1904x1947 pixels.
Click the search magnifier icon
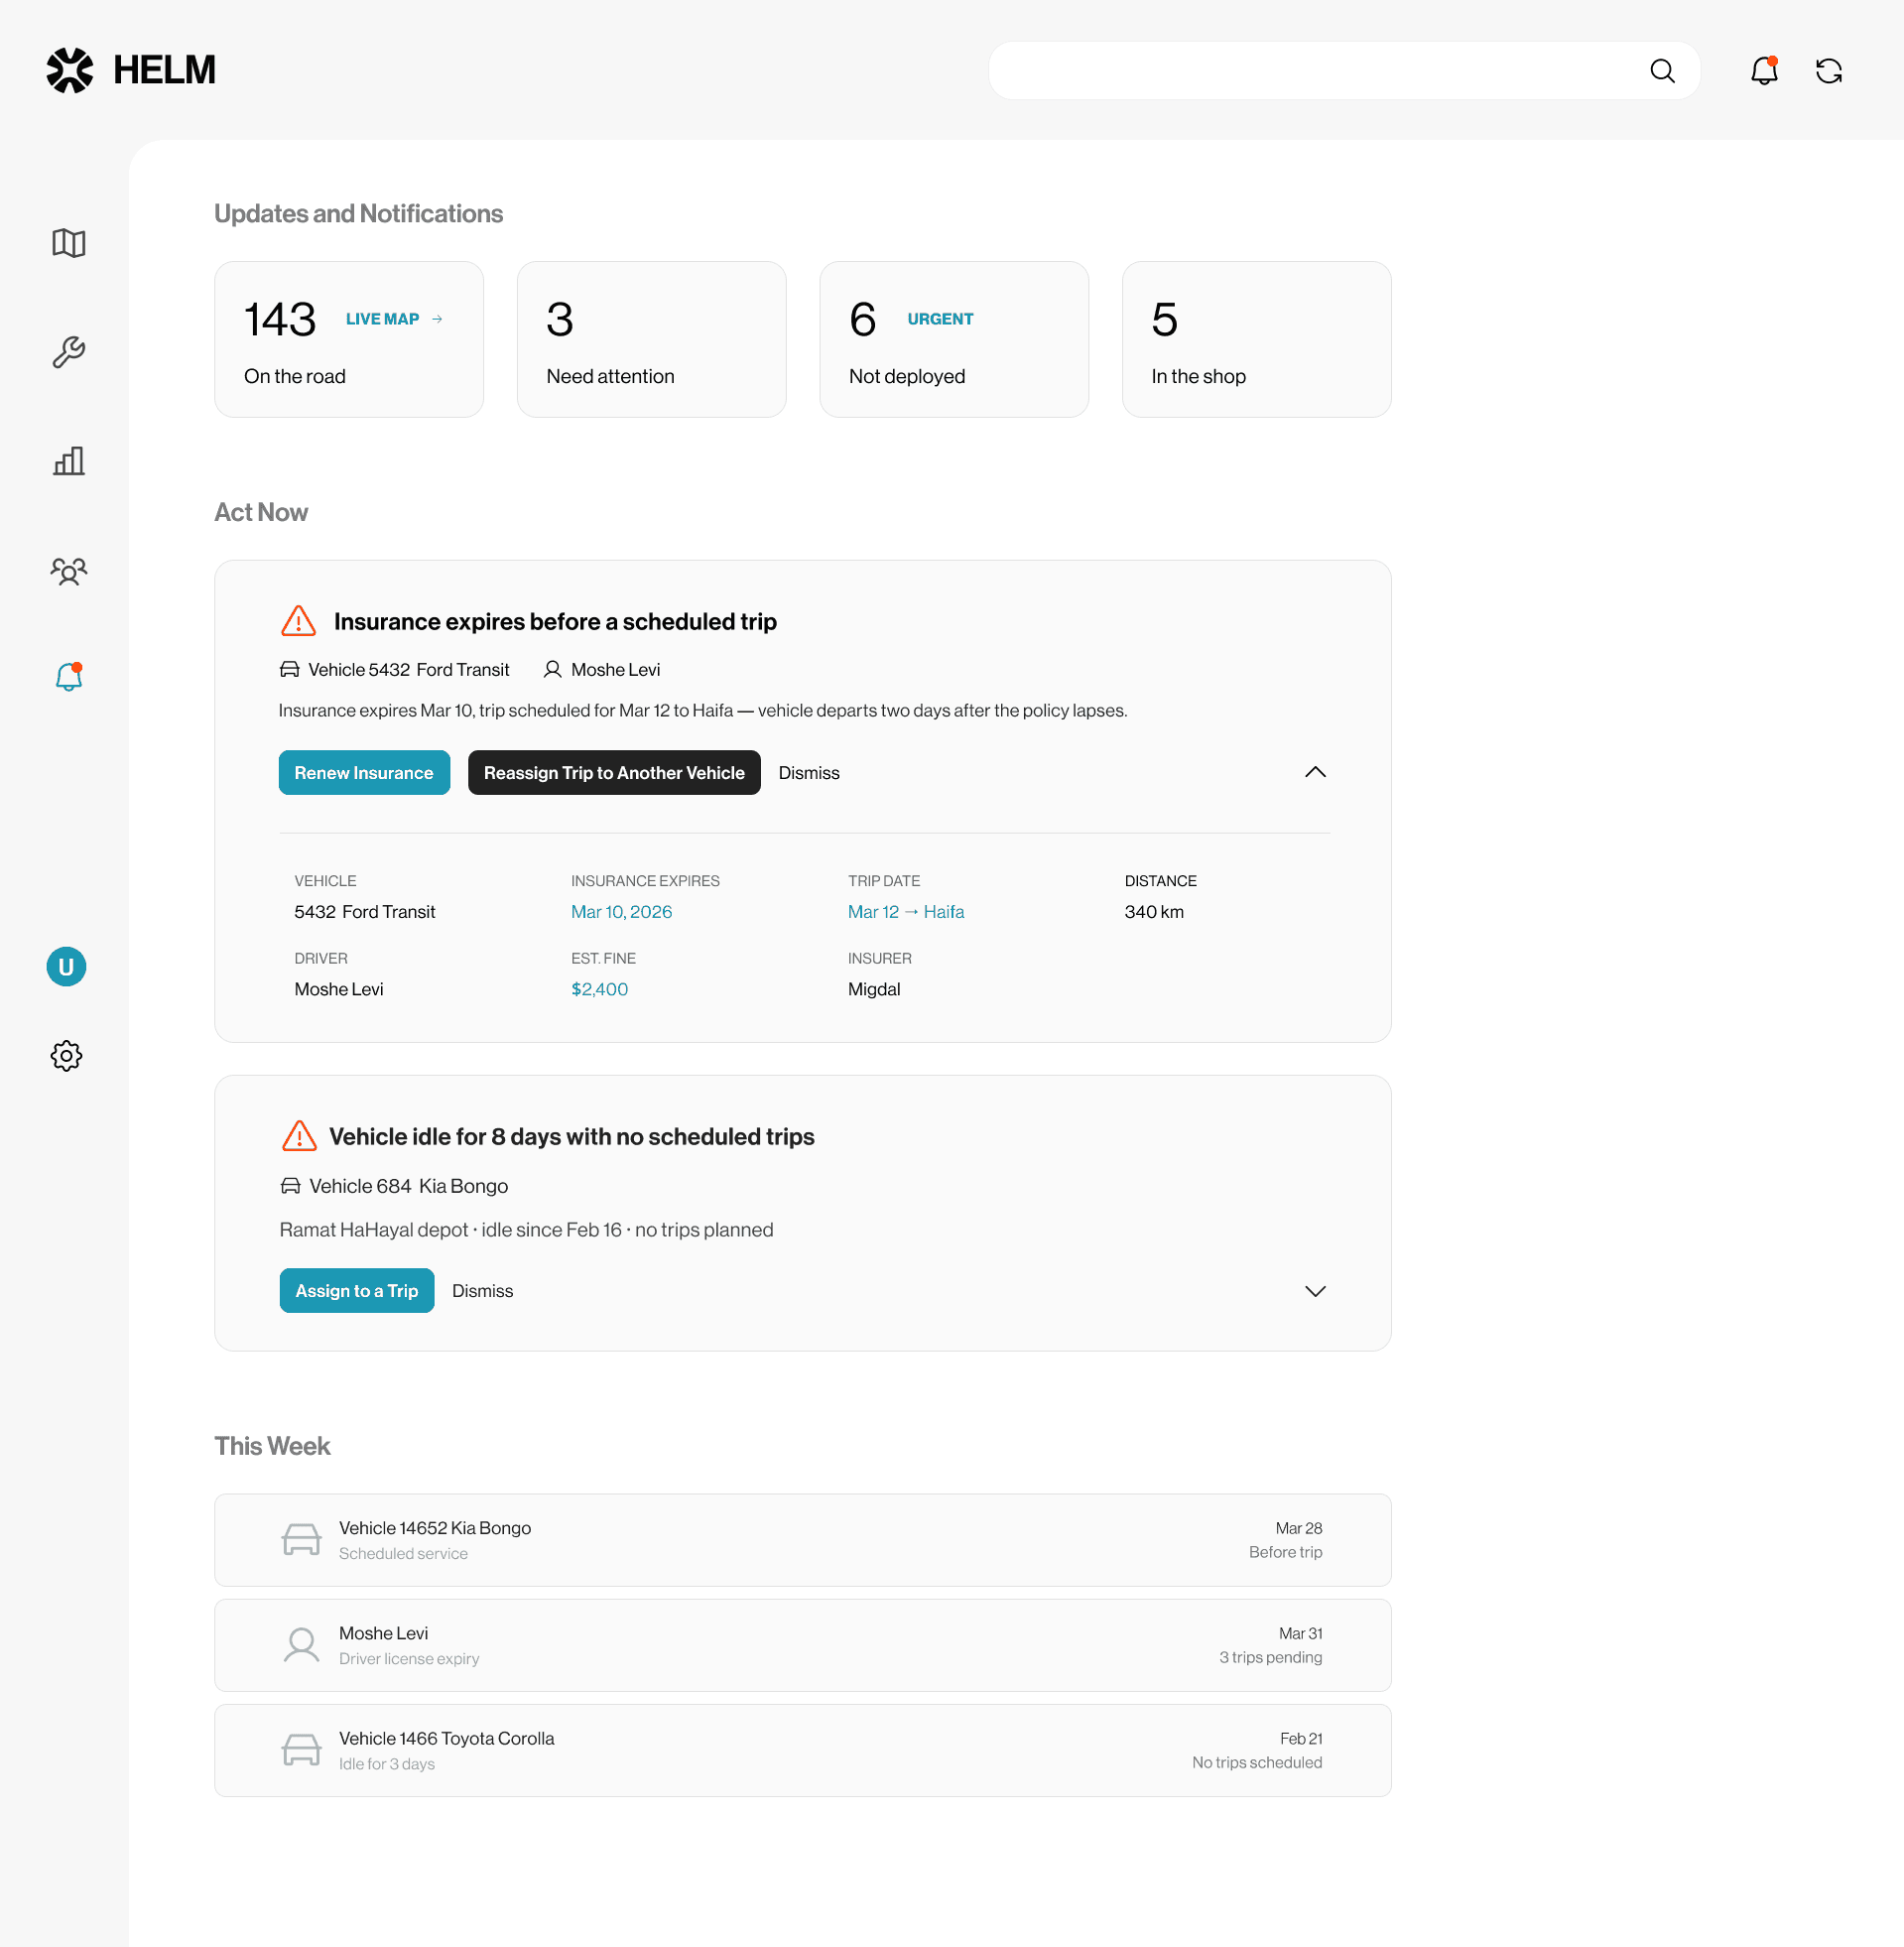point(1662,71)
